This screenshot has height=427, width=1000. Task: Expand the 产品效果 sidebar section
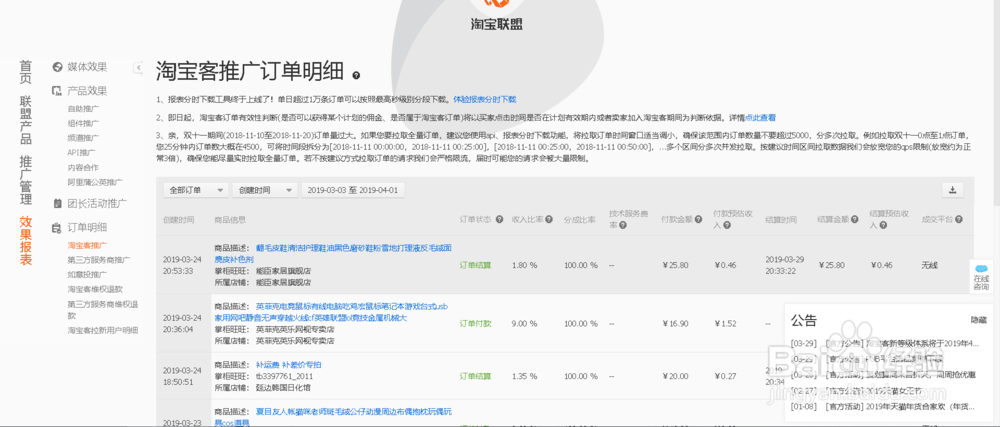[x=87, y=91]
